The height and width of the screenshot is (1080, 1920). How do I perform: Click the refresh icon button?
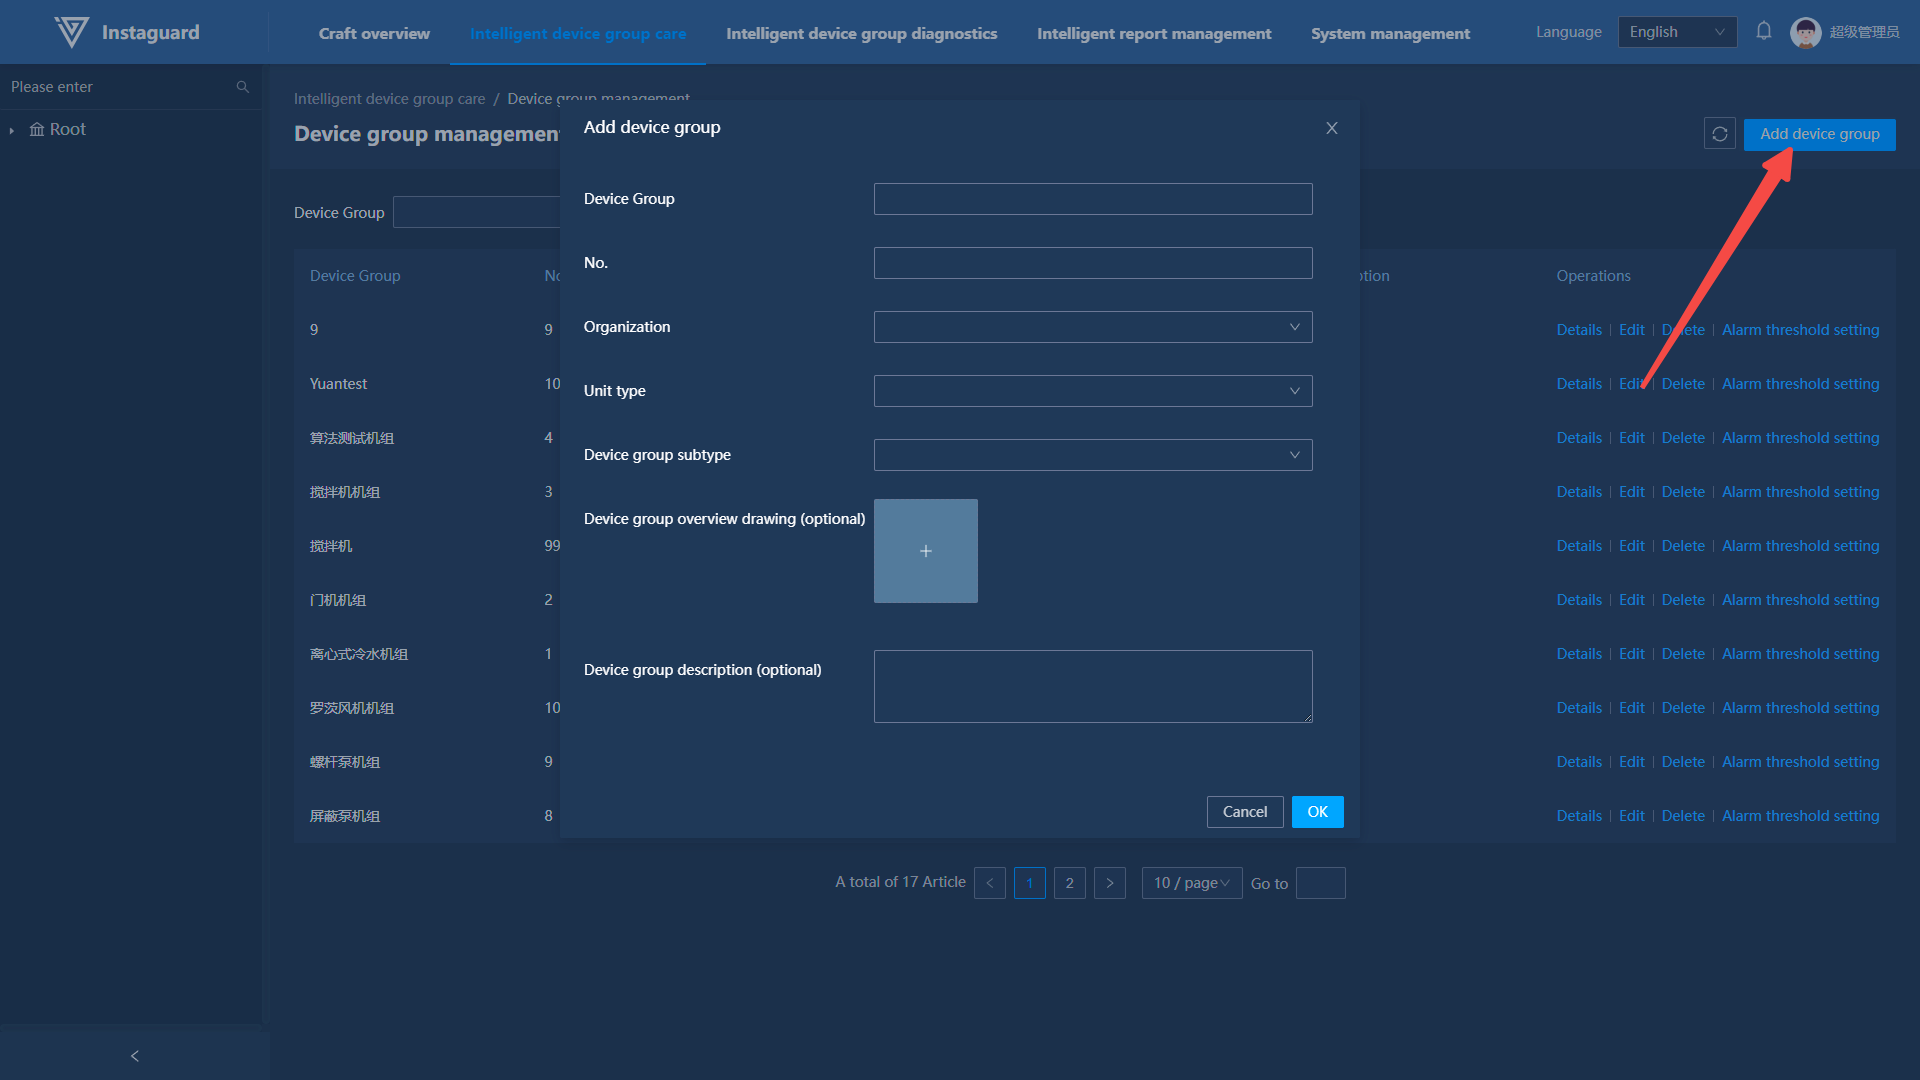pos(1720,134)
